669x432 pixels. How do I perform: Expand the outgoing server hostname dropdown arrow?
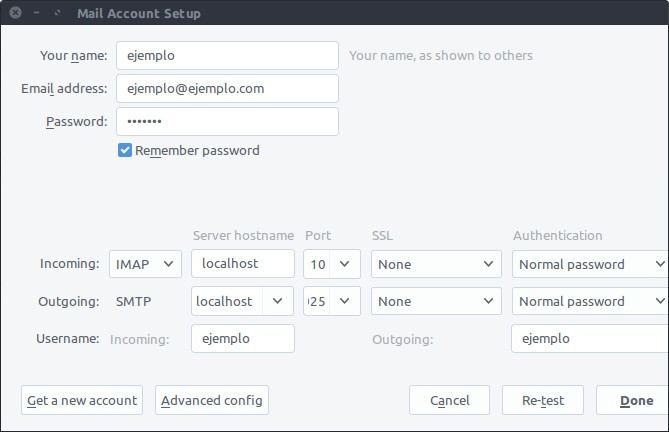pyautogui.click(x=278, y=301)
